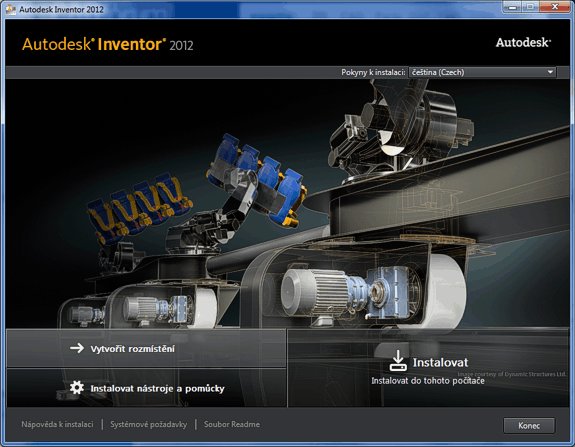Start Instalovat do tohoto počítače
Viewport: 575px width, 447px height.
click(428, 368)
